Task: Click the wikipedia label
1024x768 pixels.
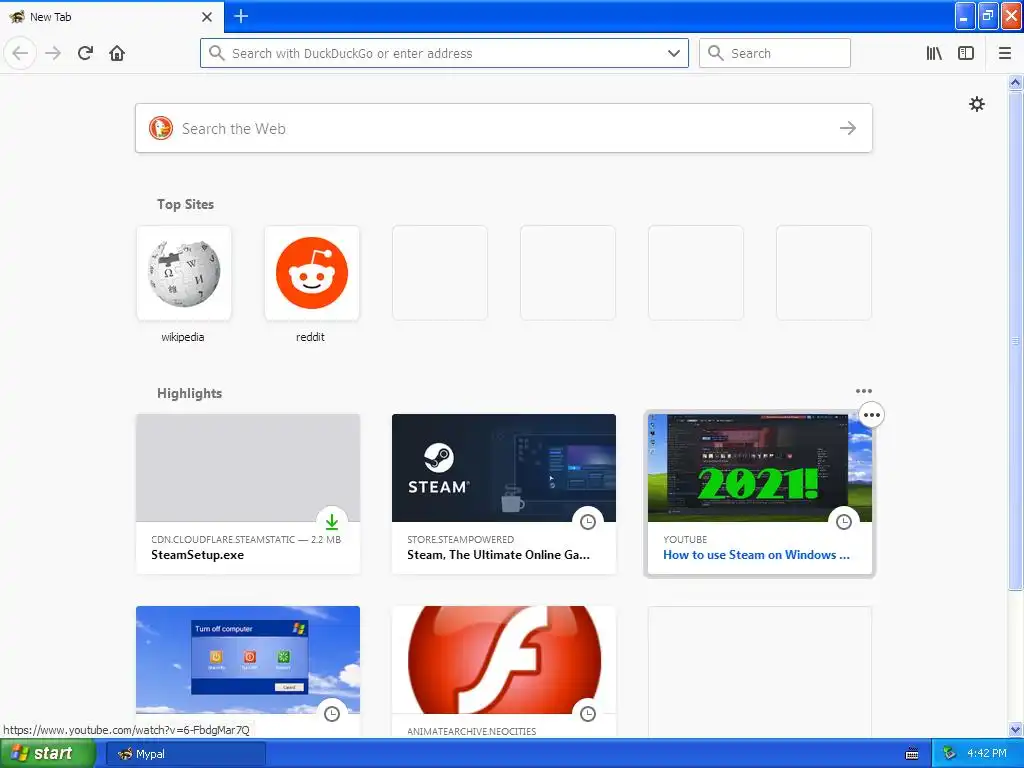Action: coord(183,337)
